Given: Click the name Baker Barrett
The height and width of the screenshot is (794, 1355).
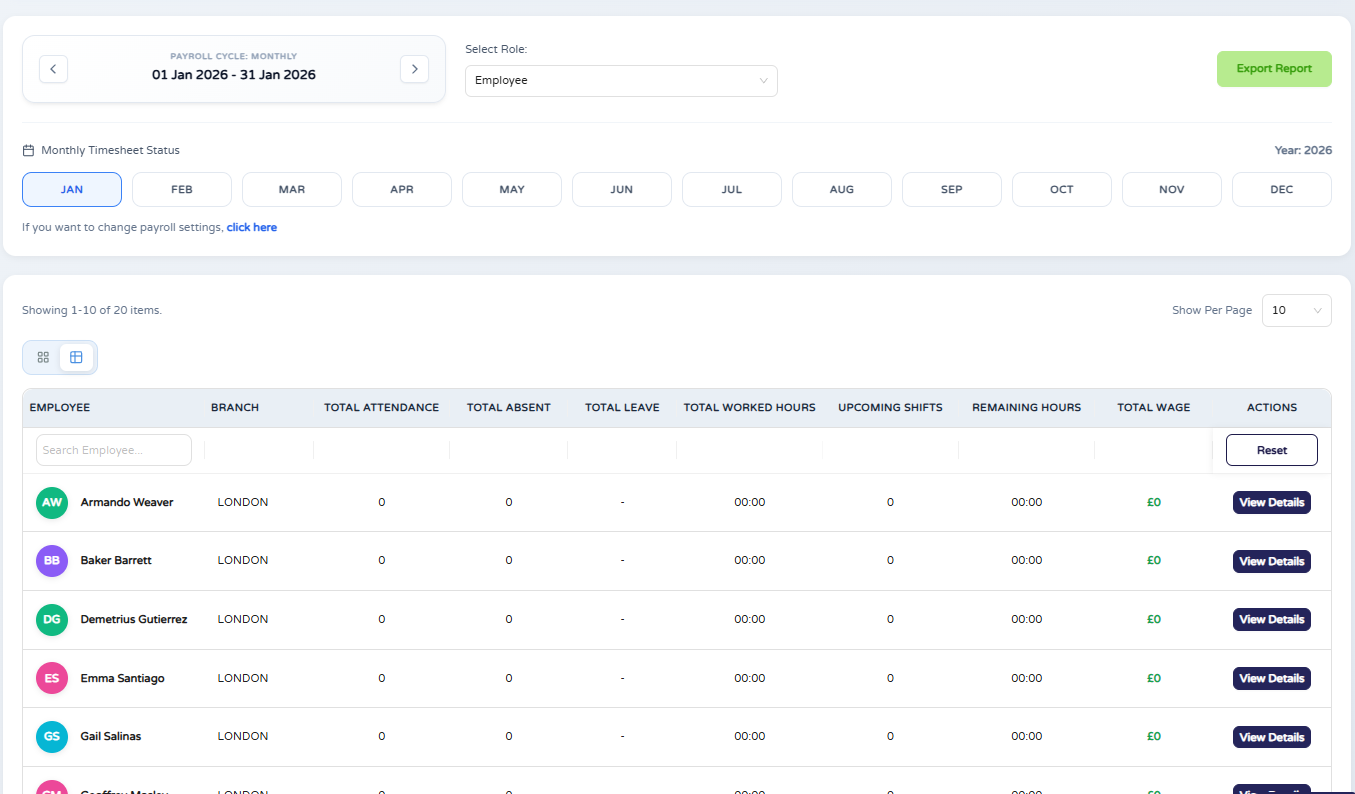Looking at the screenshot, I should point(116,561).
